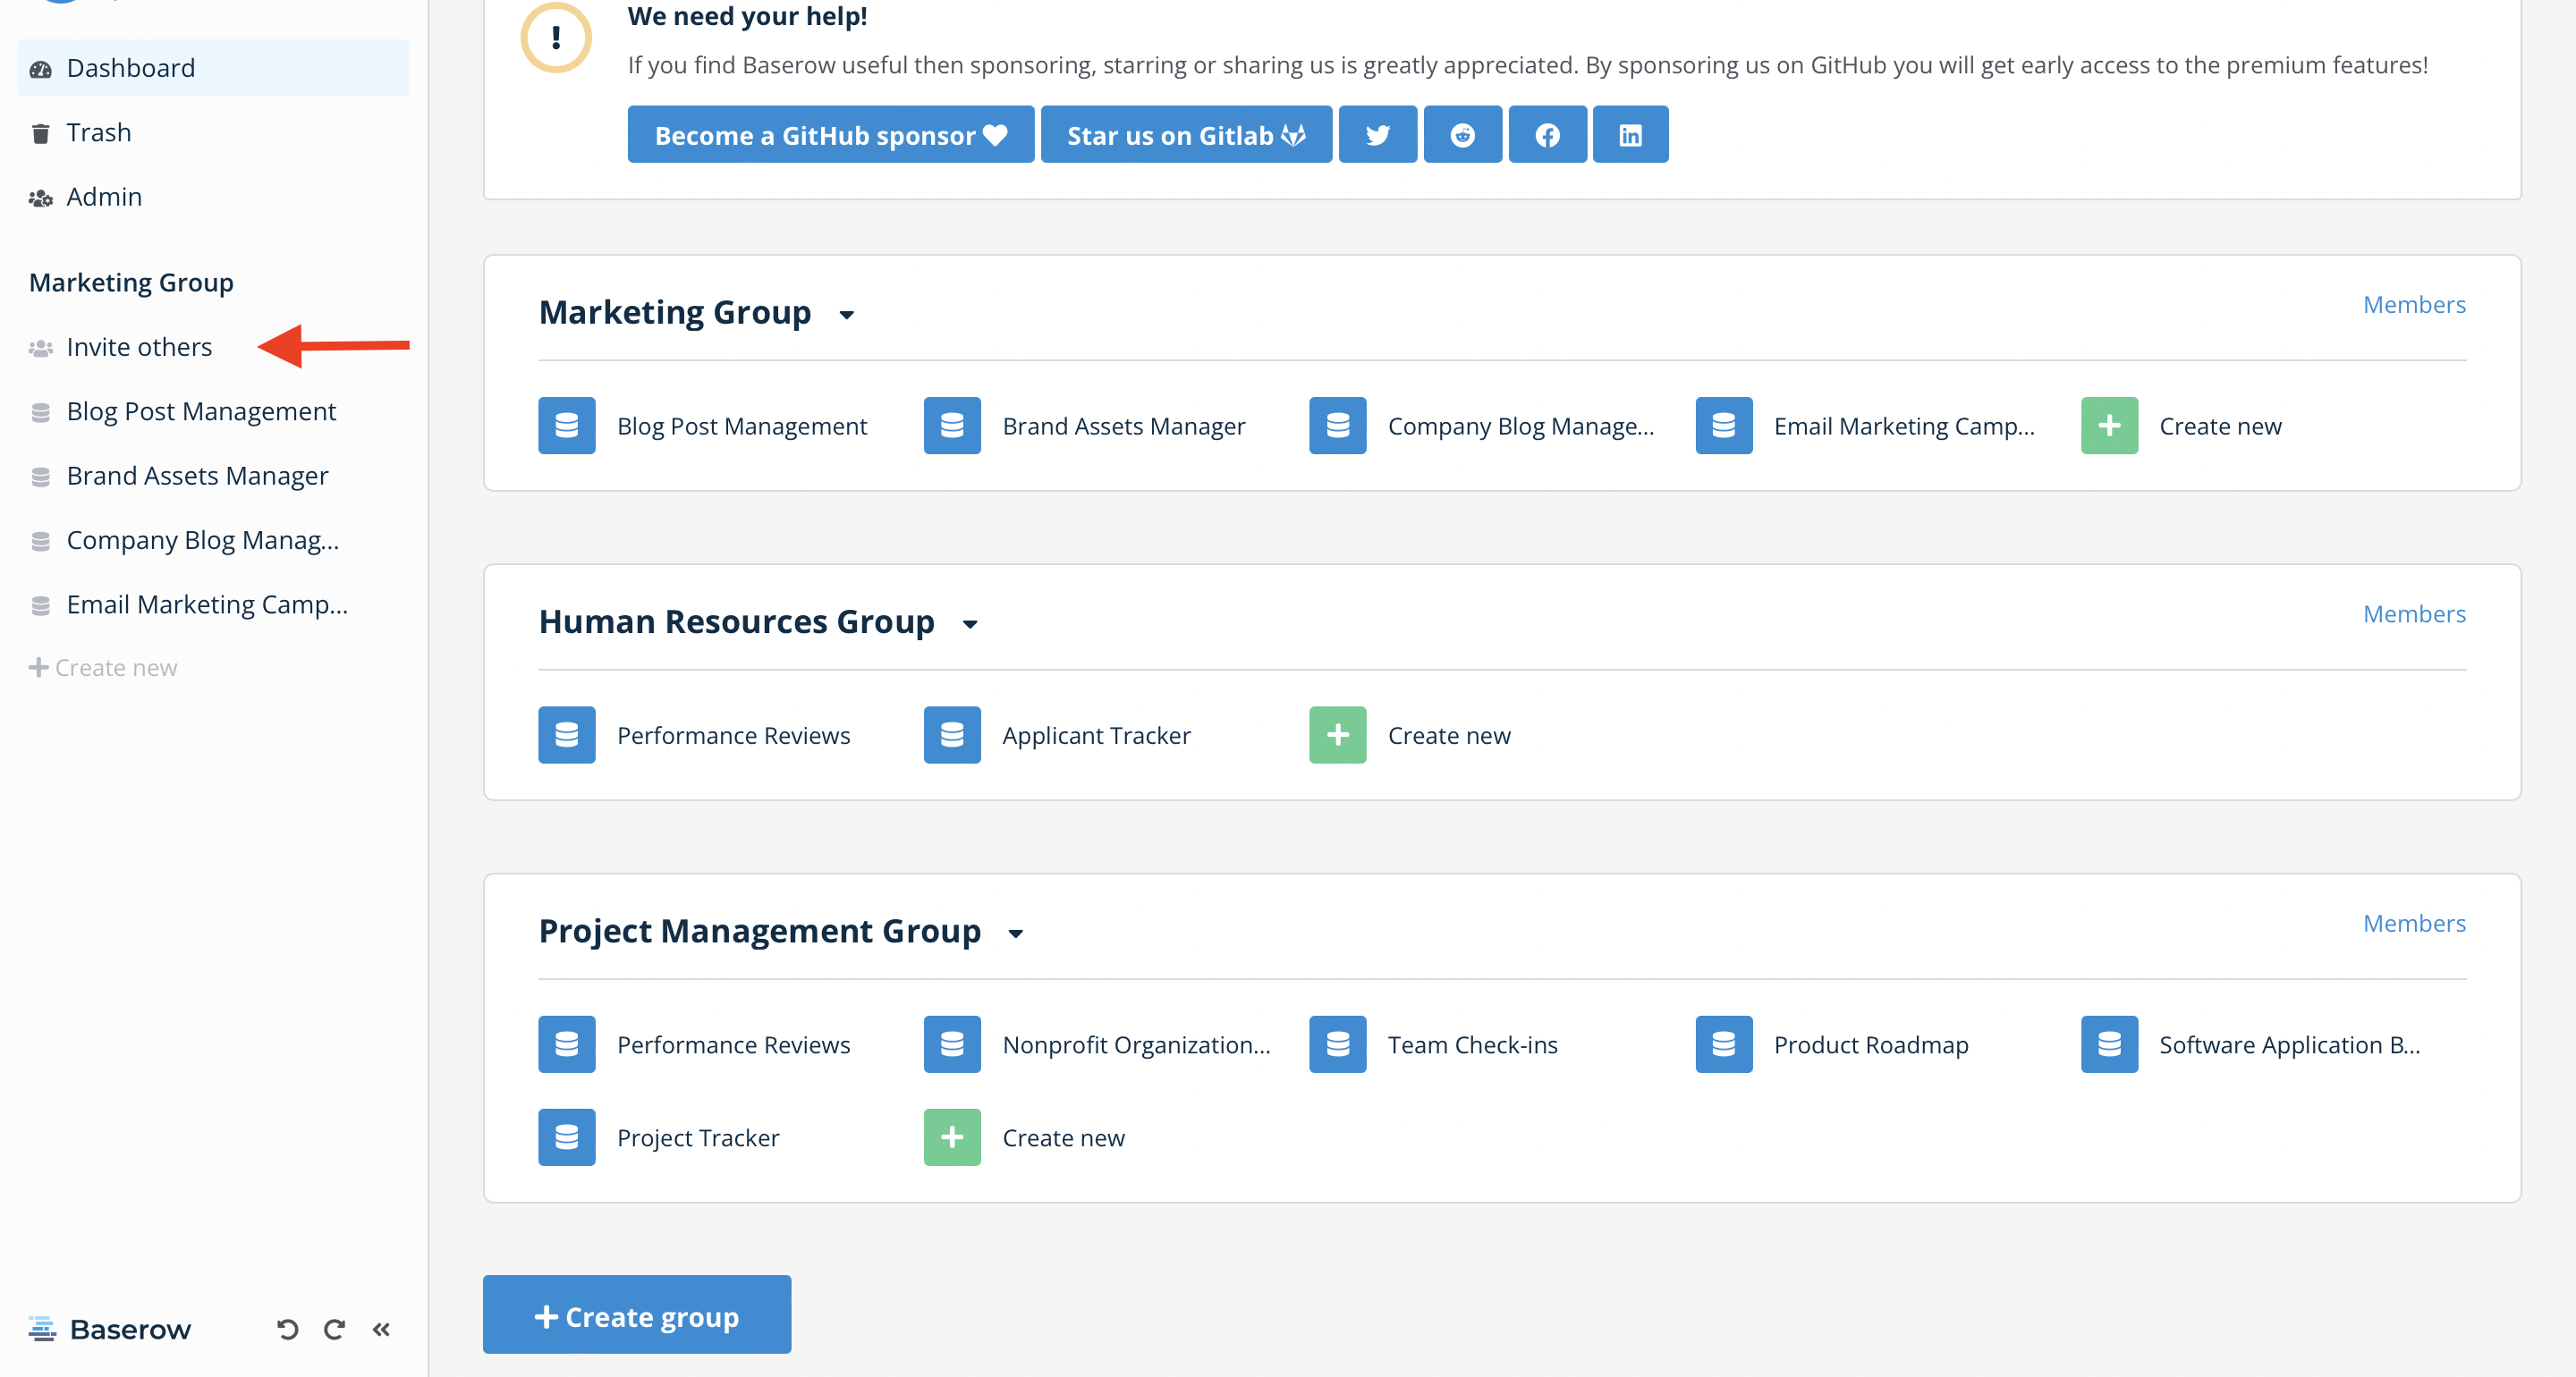The image size is (2576, 1377).
Task: Open Admin in the sidebar
Action: click(x=104, y=197)
